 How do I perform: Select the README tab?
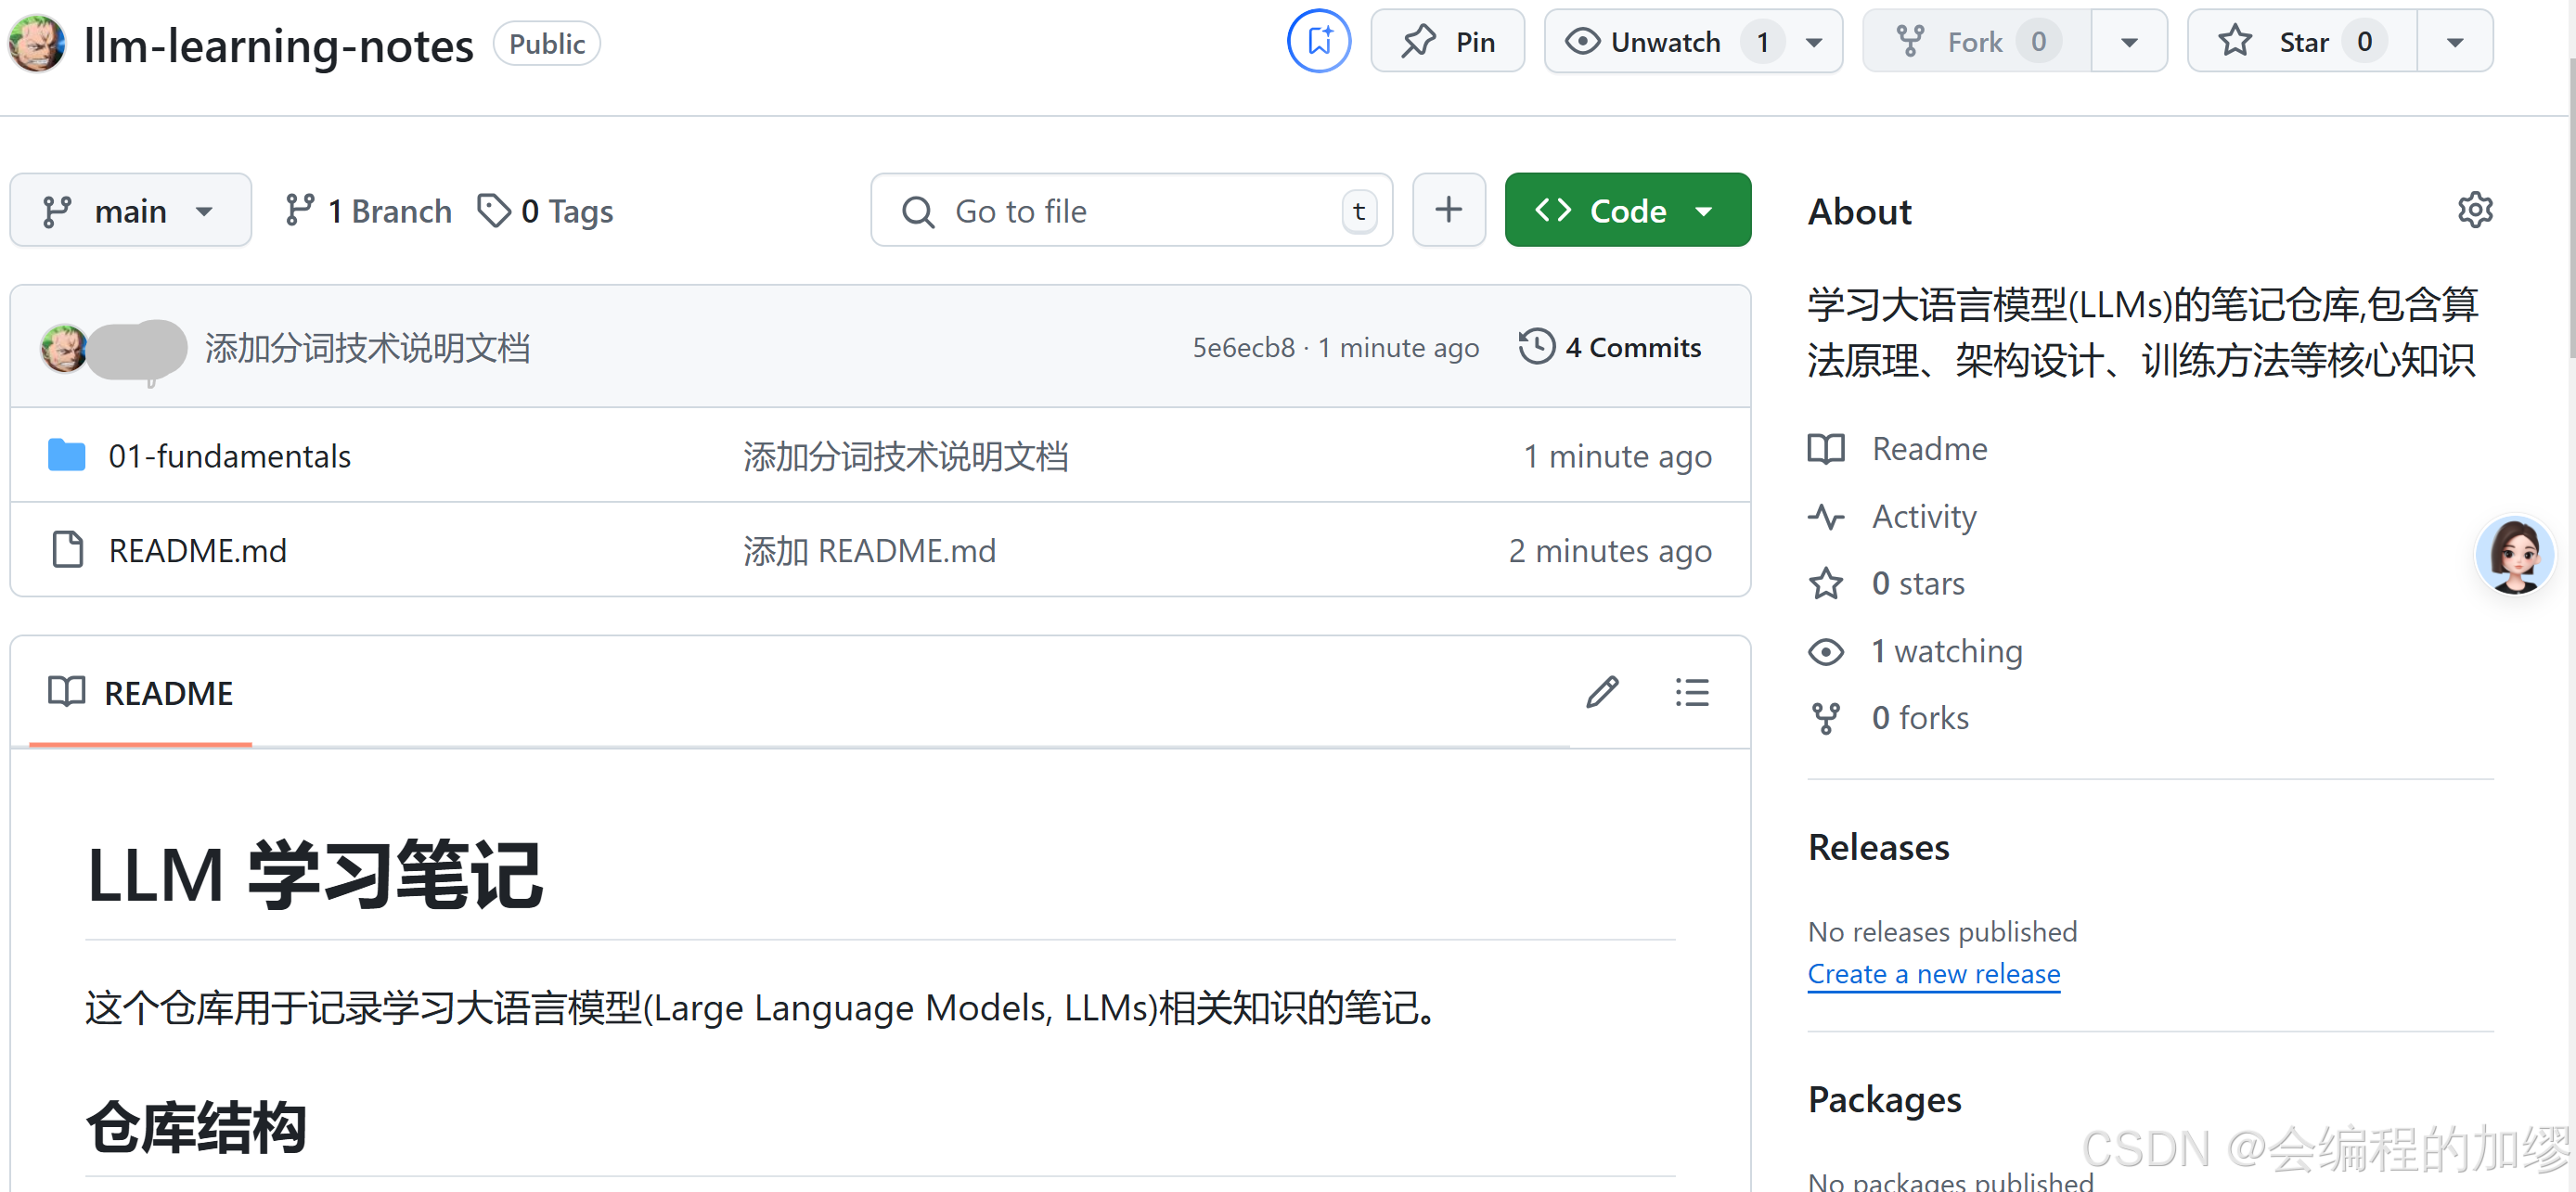point(141,693)
